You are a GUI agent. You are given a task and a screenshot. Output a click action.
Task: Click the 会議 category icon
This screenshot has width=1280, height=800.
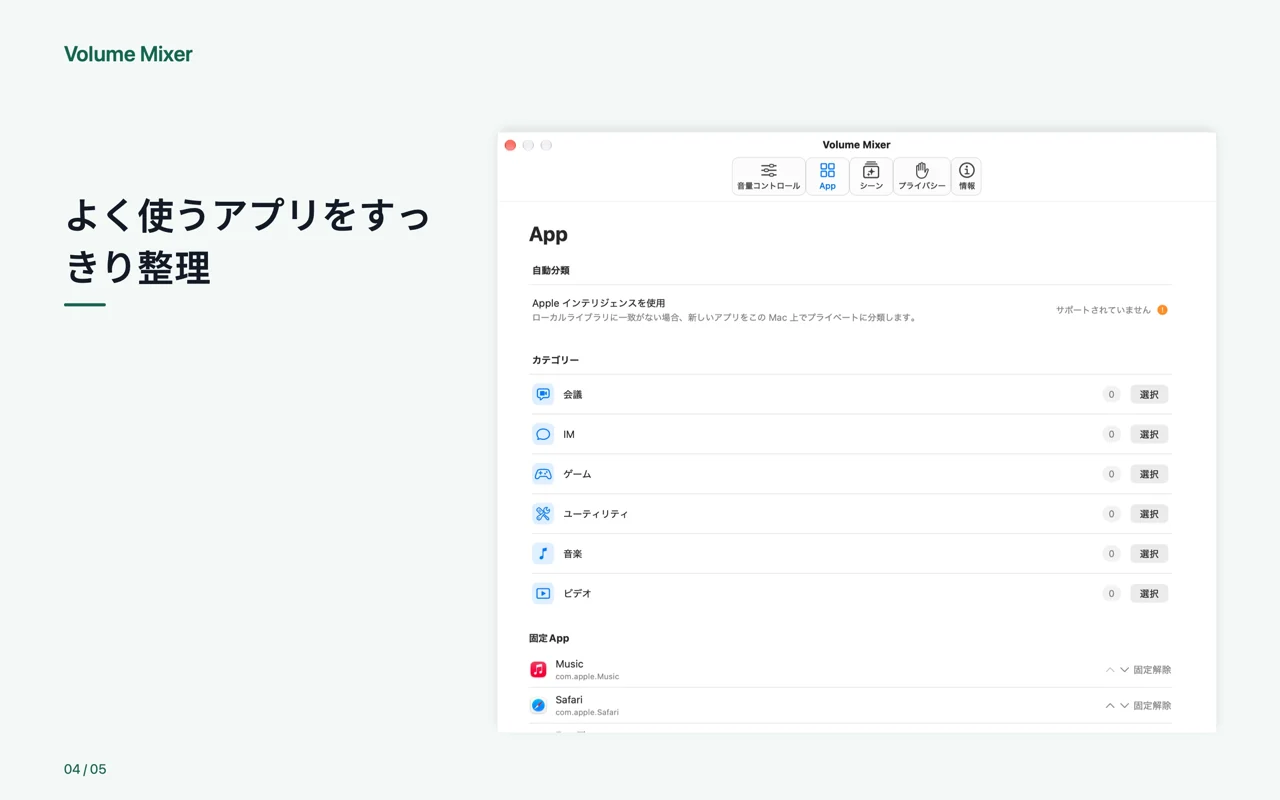point(543,394)
